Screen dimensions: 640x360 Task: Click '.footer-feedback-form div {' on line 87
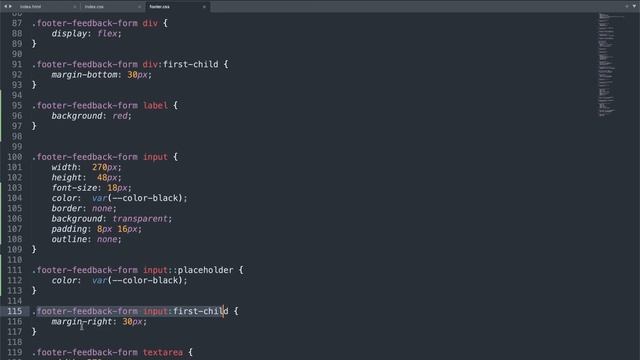tap(100, 23)
